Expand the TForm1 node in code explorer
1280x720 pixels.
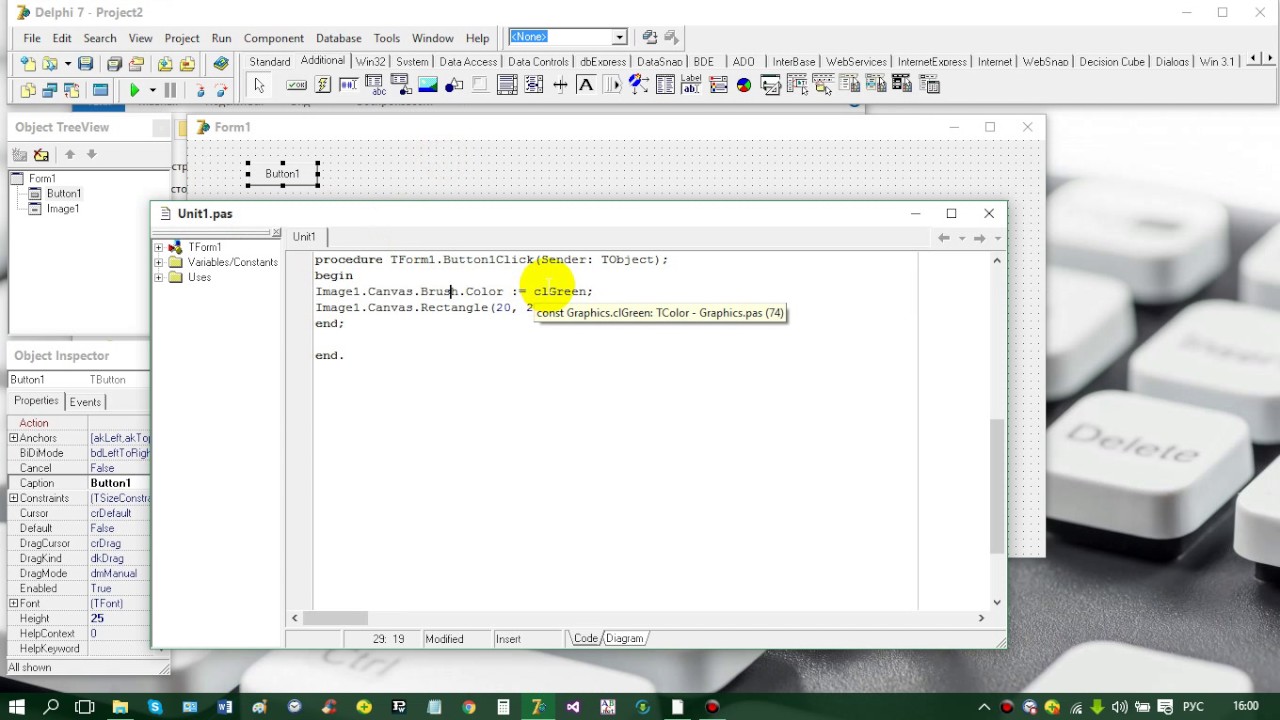pos(158,247)
